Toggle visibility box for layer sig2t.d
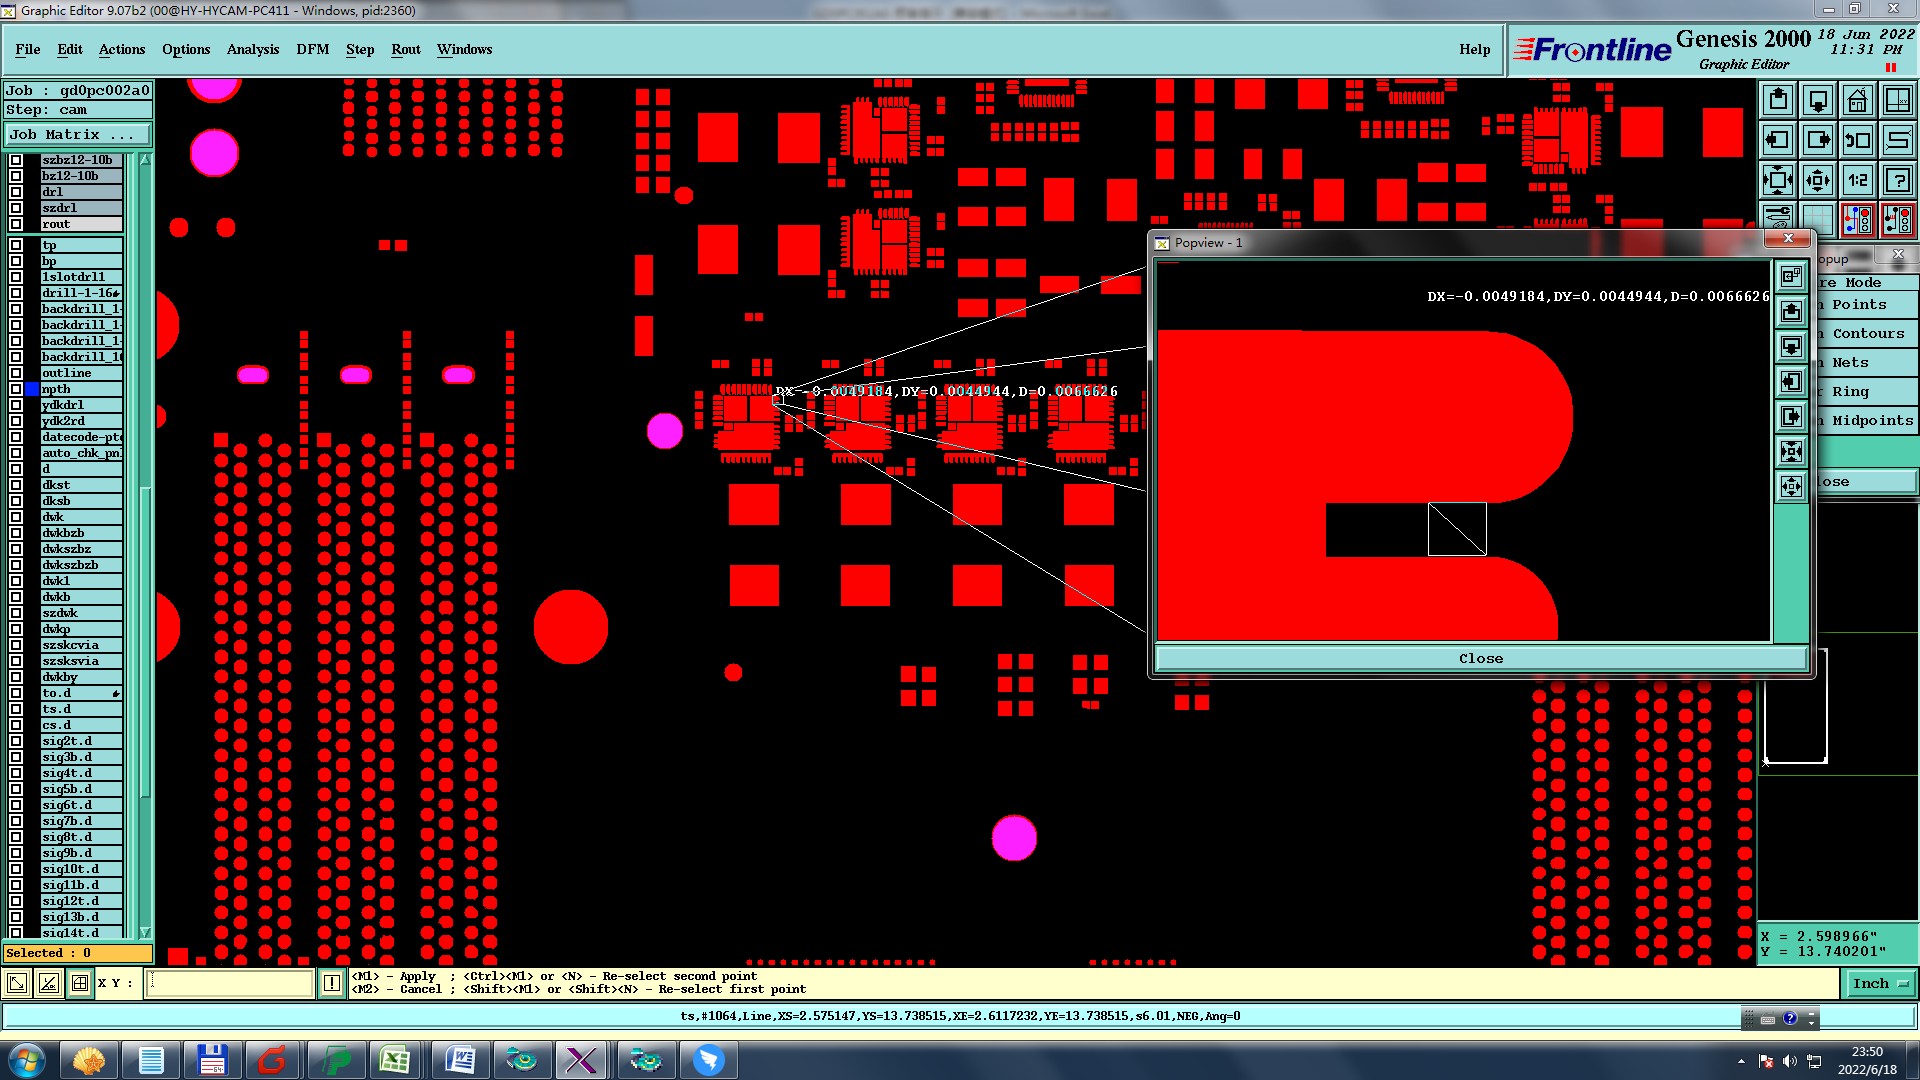Viewport: 1920px width, 1080px height. point(16,741)
